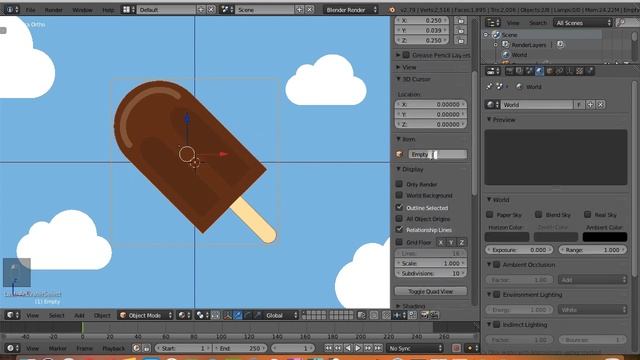
Task: Select the scale manipulator
Action: [258, 315]
